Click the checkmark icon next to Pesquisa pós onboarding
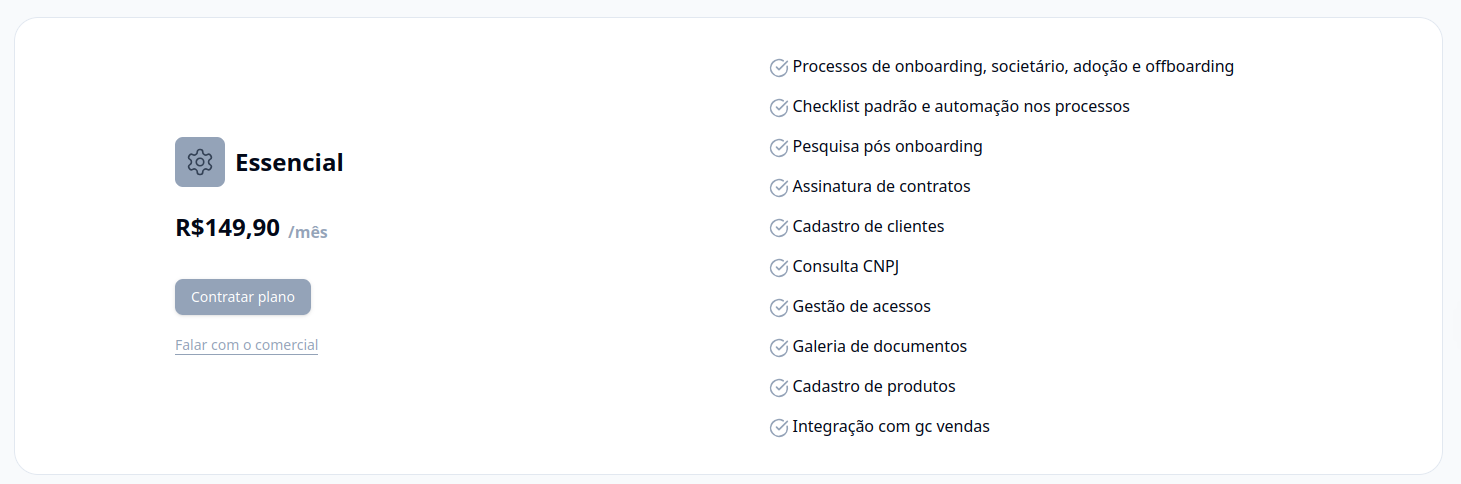 coord(779,148)
